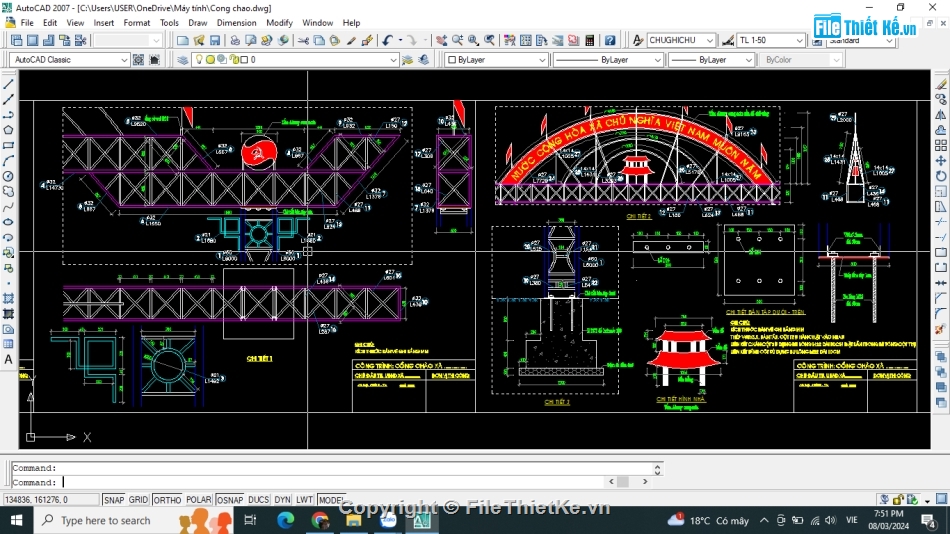This screenshot has height=534, width=950.
Task: Open the Dimension menu
Action: coord(236,23)
